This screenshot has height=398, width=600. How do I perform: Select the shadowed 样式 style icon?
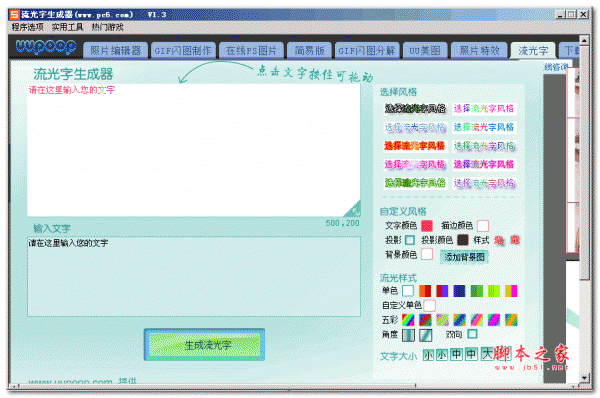(499, 240)
